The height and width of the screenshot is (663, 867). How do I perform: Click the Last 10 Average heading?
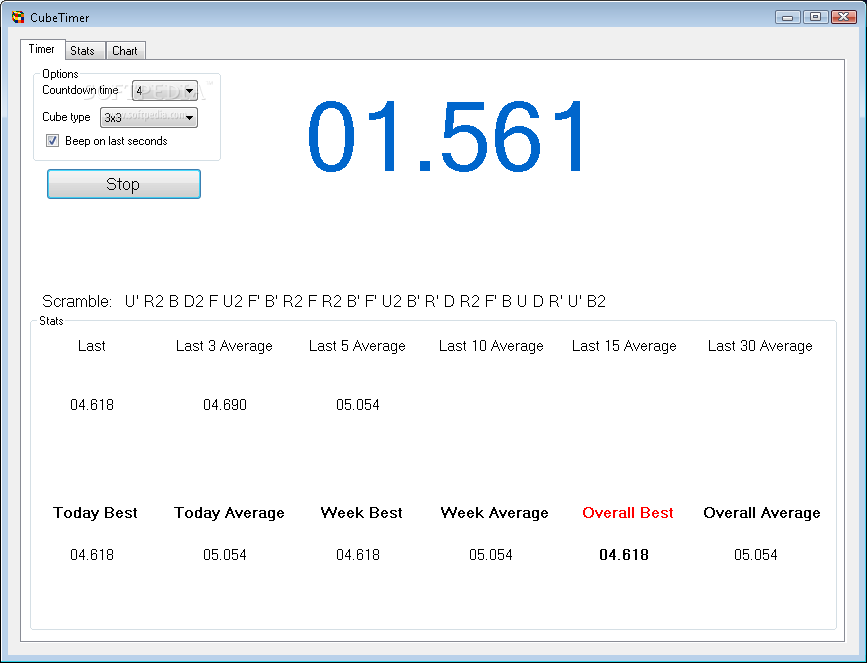[491, 346]
